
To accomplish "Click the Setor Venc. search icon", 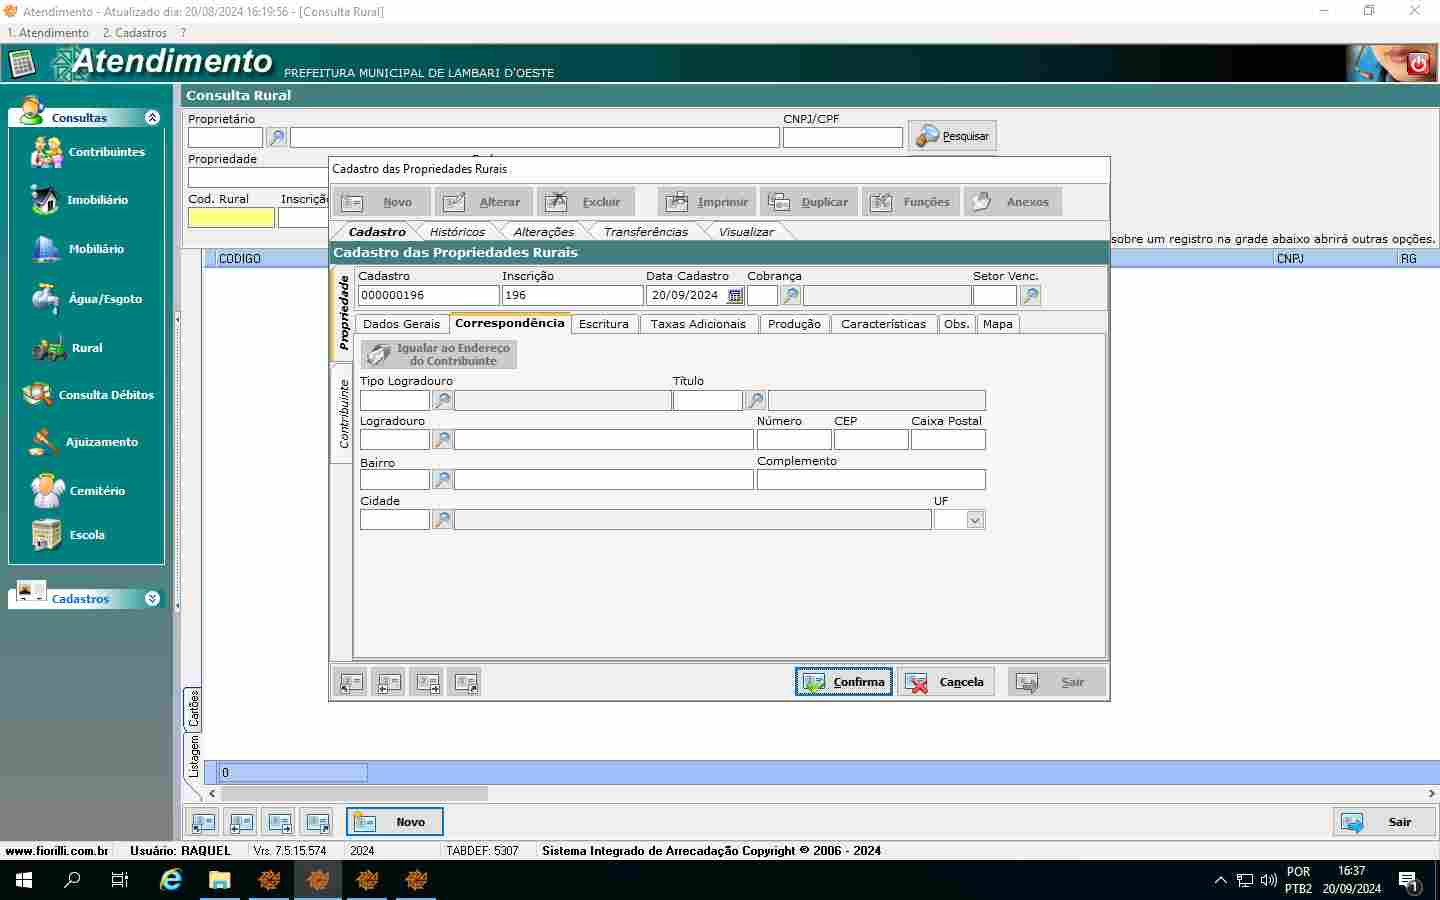I will pos(1030,296).
